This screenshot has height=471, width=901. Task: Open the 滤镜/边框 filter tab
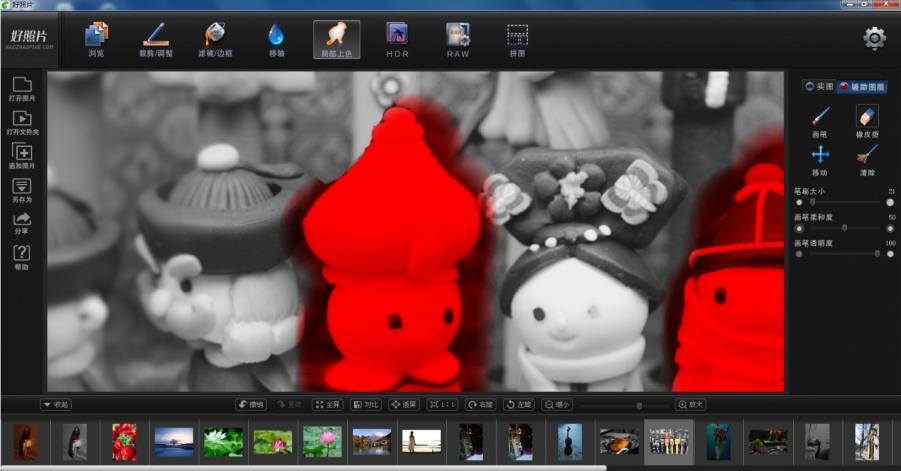pos(214,38)
